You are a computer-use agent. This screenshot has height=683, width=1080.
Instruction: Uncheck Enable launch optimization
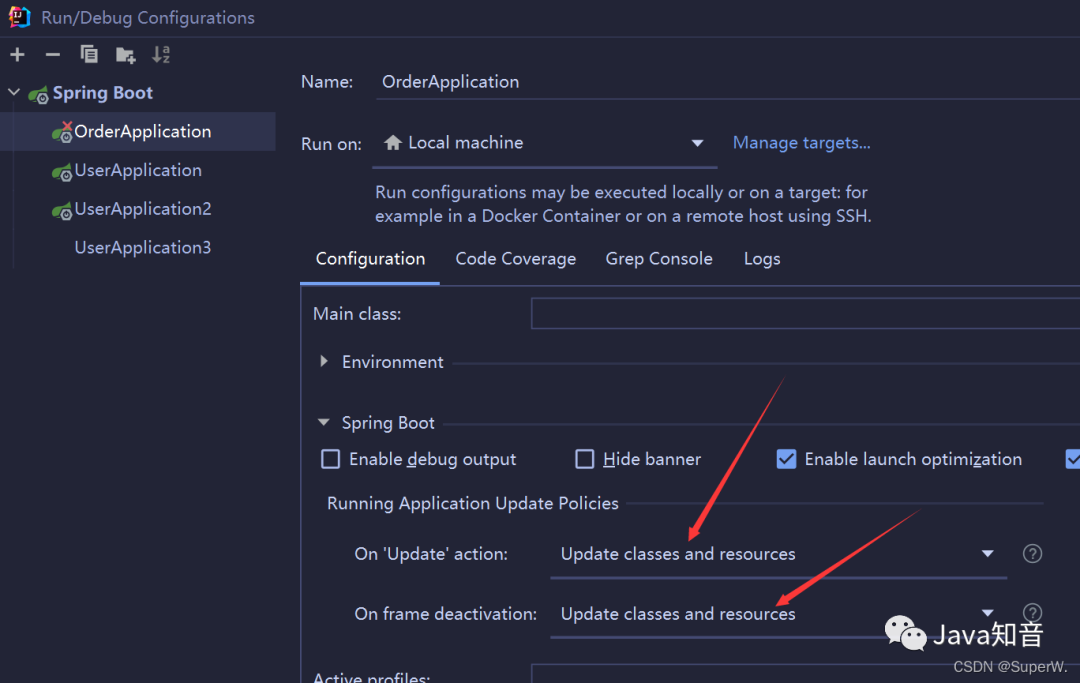coord(786,459)
